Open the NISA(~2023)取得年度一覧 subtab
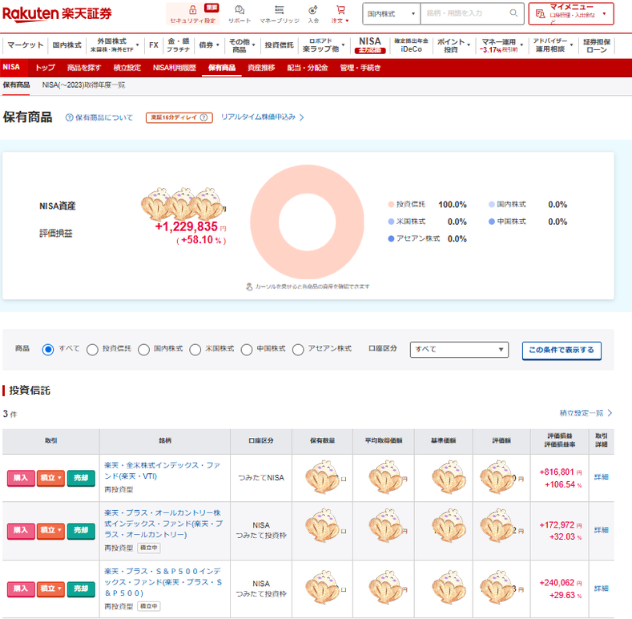The height and width of the screenshot is (619, 632). 83,85
